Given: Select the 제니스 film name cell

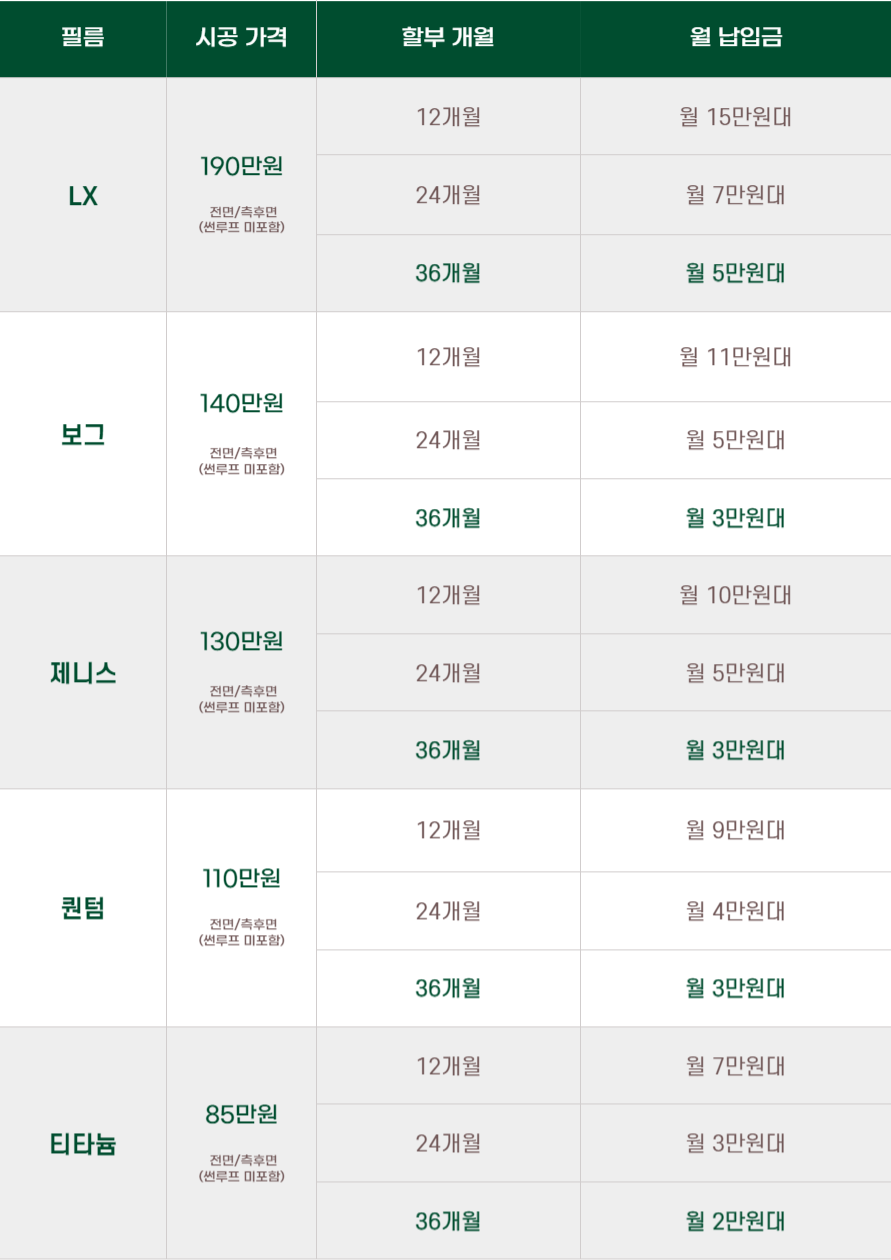Looking at the screenshot, I should (83, 673).
